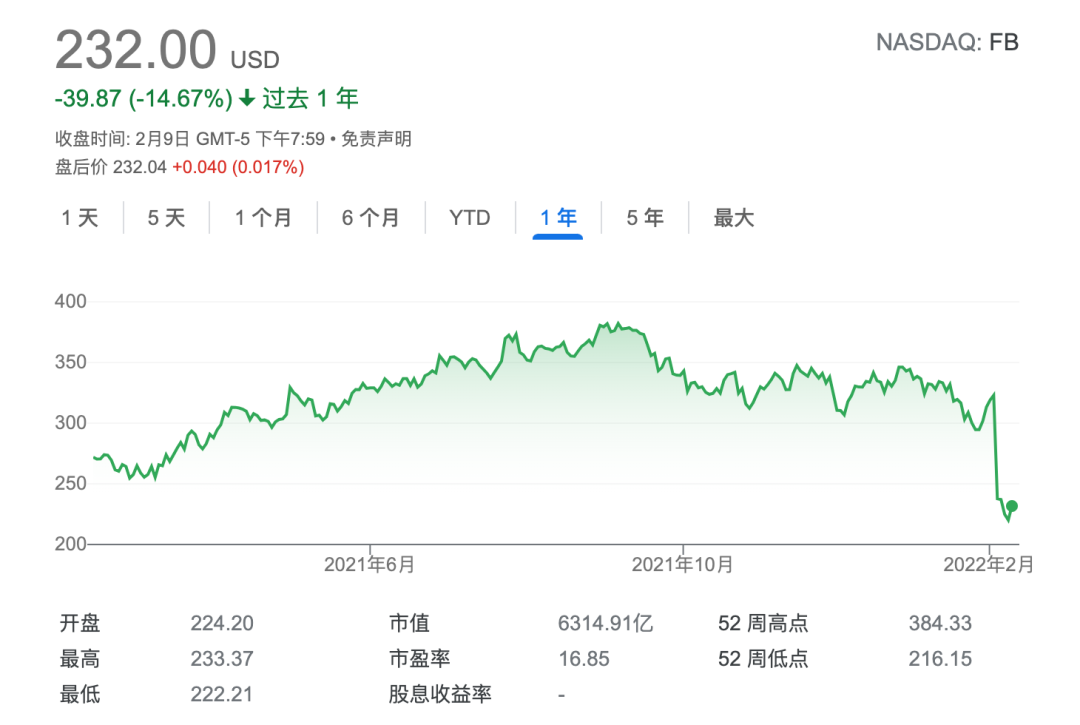Open the 免责声明 link
This screenshot has height=725, width=1080.
pos(377,139)
